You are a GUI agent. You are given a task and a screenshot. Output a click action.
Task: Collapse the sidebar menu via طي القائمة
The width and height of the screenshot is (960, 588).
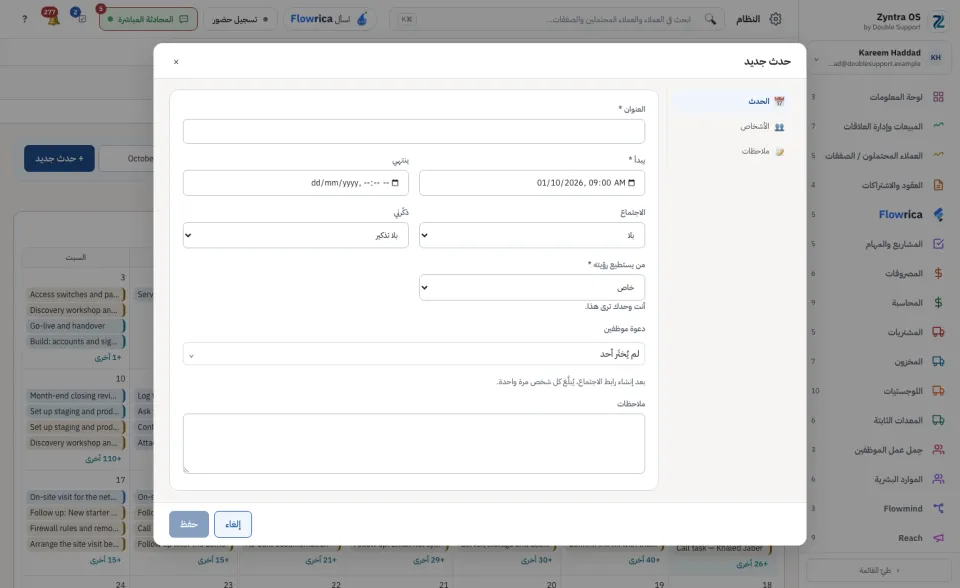[879, 570]
